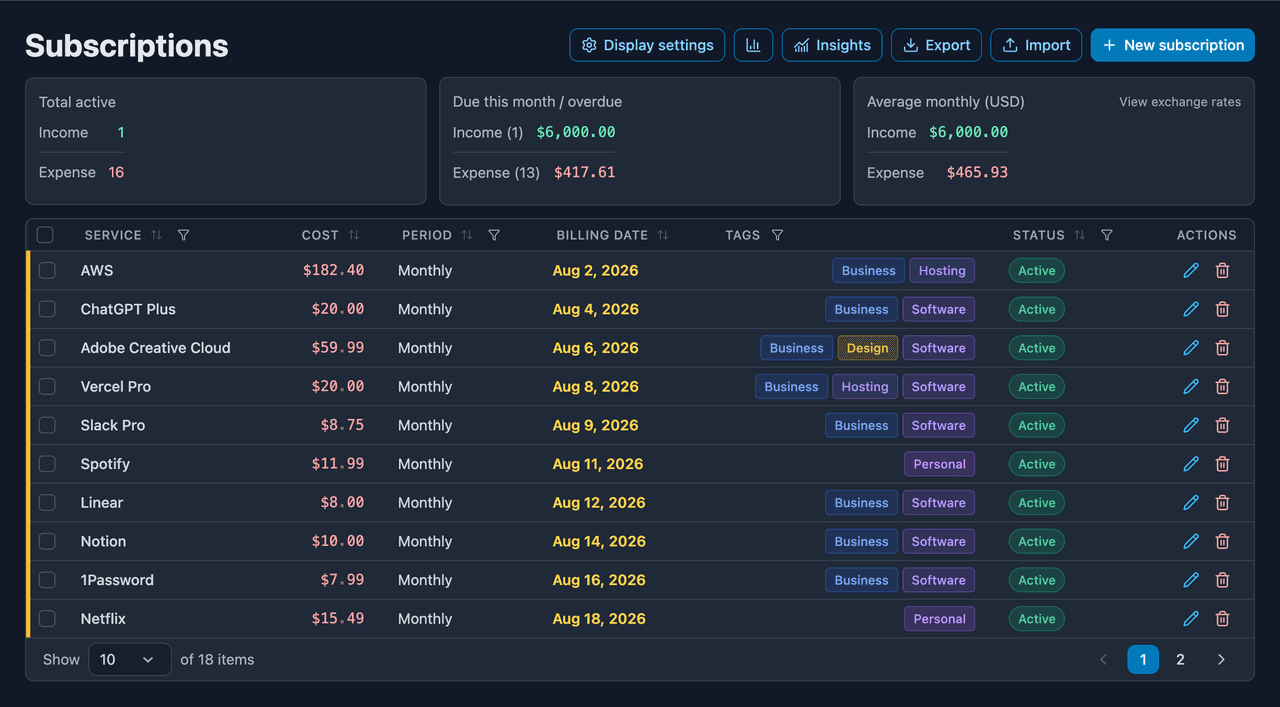Screen dimensions: 1280x707
Task: Delete the Netflix subscription
Action: 1222,619
